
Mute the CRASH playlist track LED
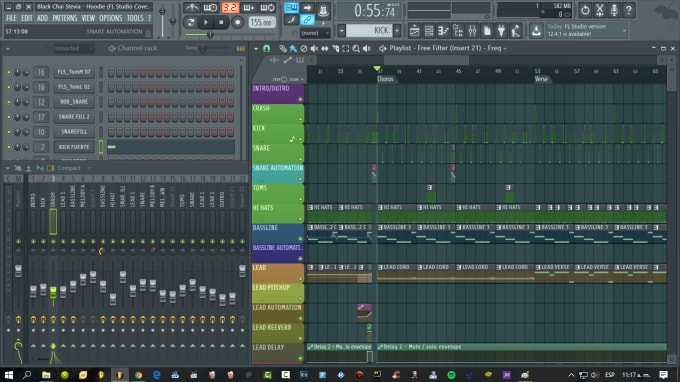pyautogui.click(x=300, y=119)
